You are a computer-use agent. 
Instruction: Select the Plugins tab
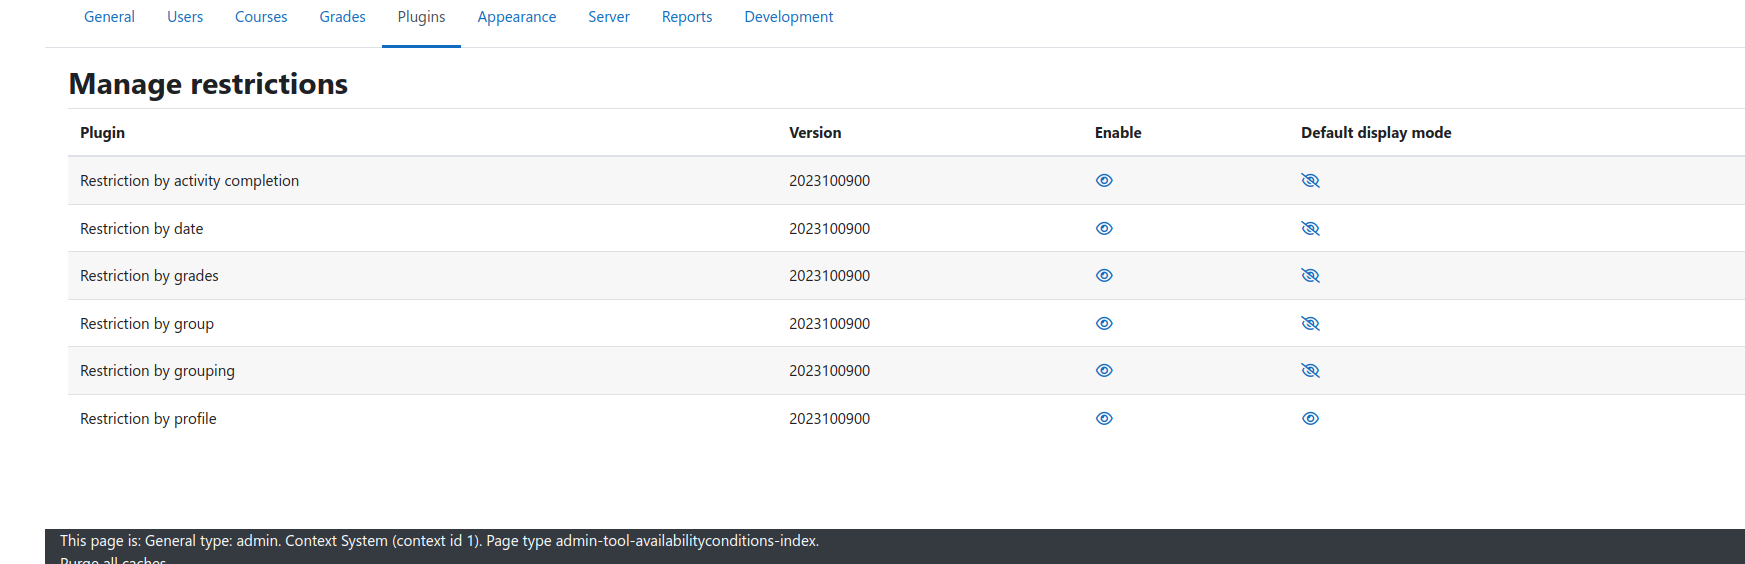(x=421, y=17)
